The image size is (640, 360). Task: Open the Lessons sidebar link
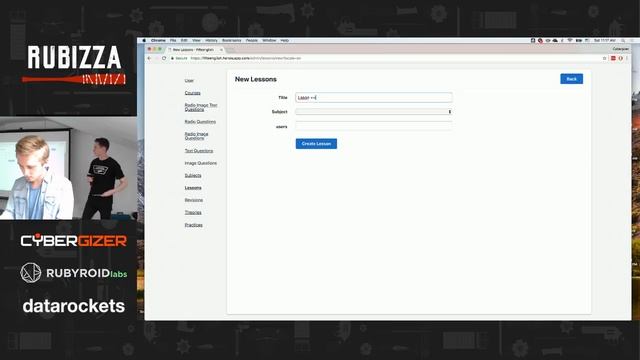click(x=193, y=188)
